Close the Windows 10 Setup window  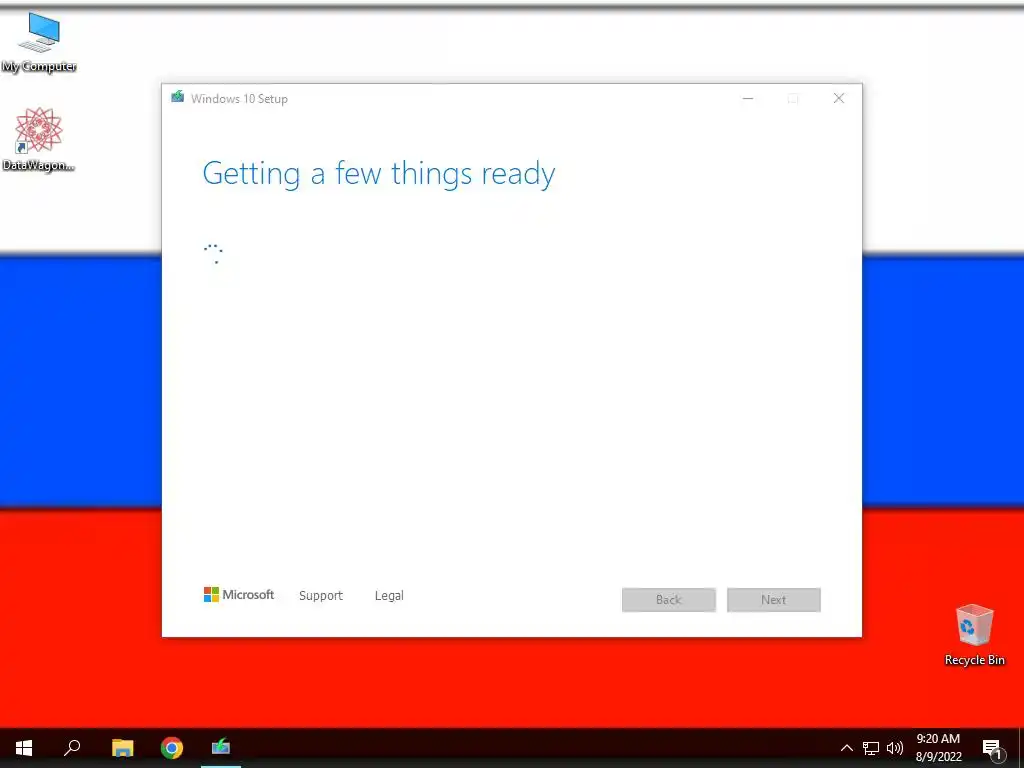pyautogui.click(x=839, y=99)
